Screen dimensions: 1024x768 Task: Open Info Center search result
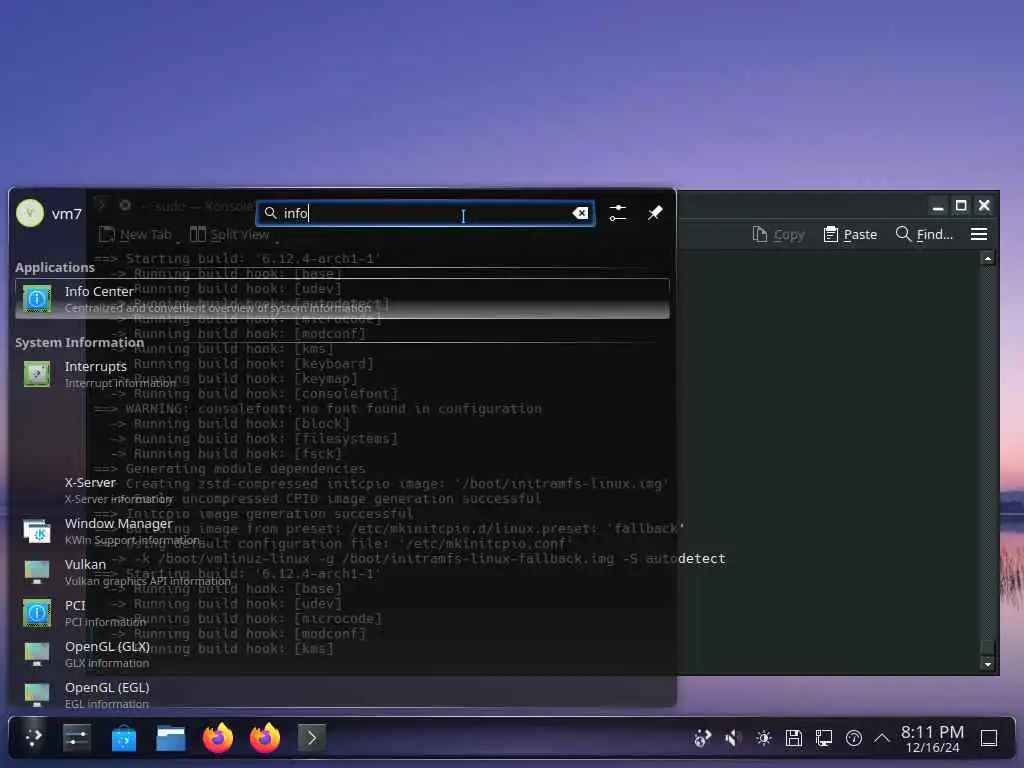click(x=342, y=299)
